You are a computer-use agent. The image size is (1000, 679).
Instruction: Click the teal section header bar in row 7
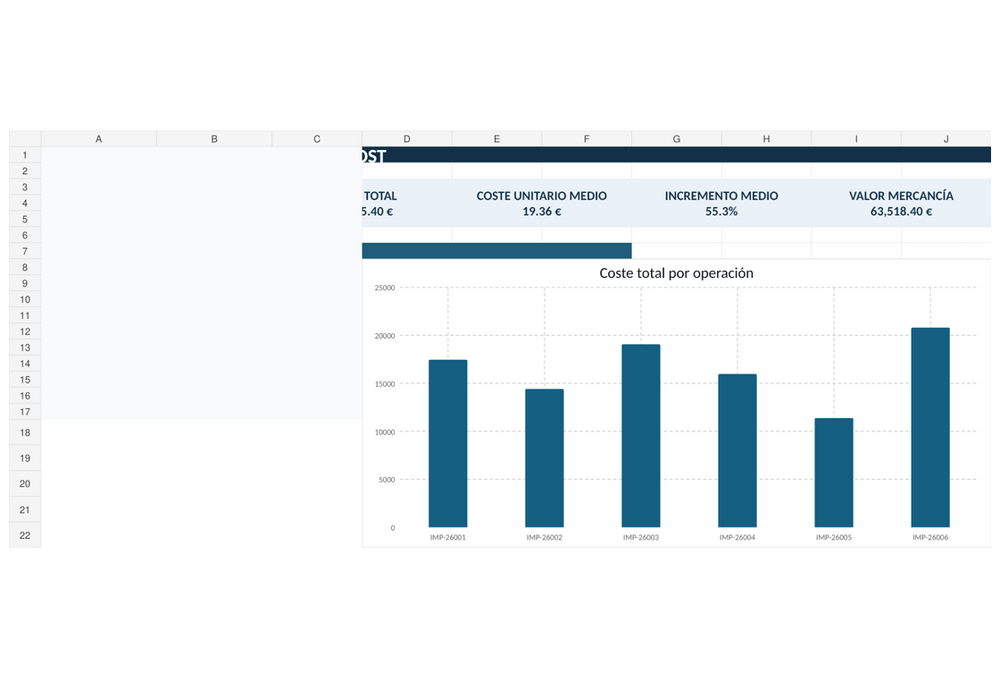(x=497, y=251)
